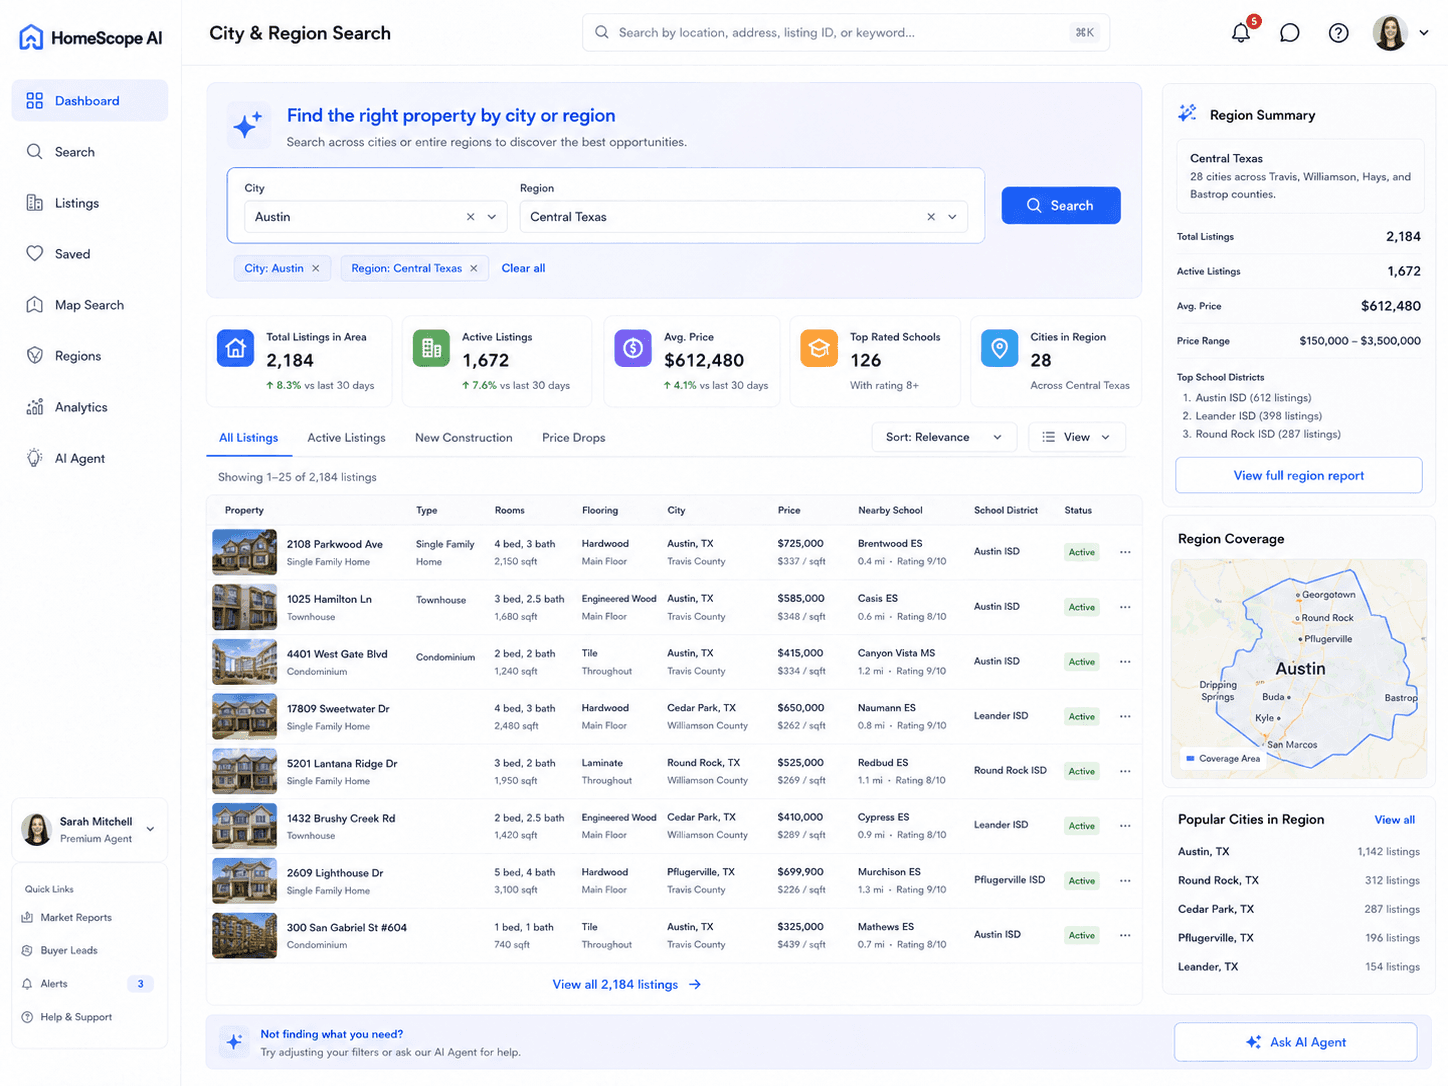
Task: Open more options for 1432 Brushy Creek Rd
Action: (x=1125, y=826)
